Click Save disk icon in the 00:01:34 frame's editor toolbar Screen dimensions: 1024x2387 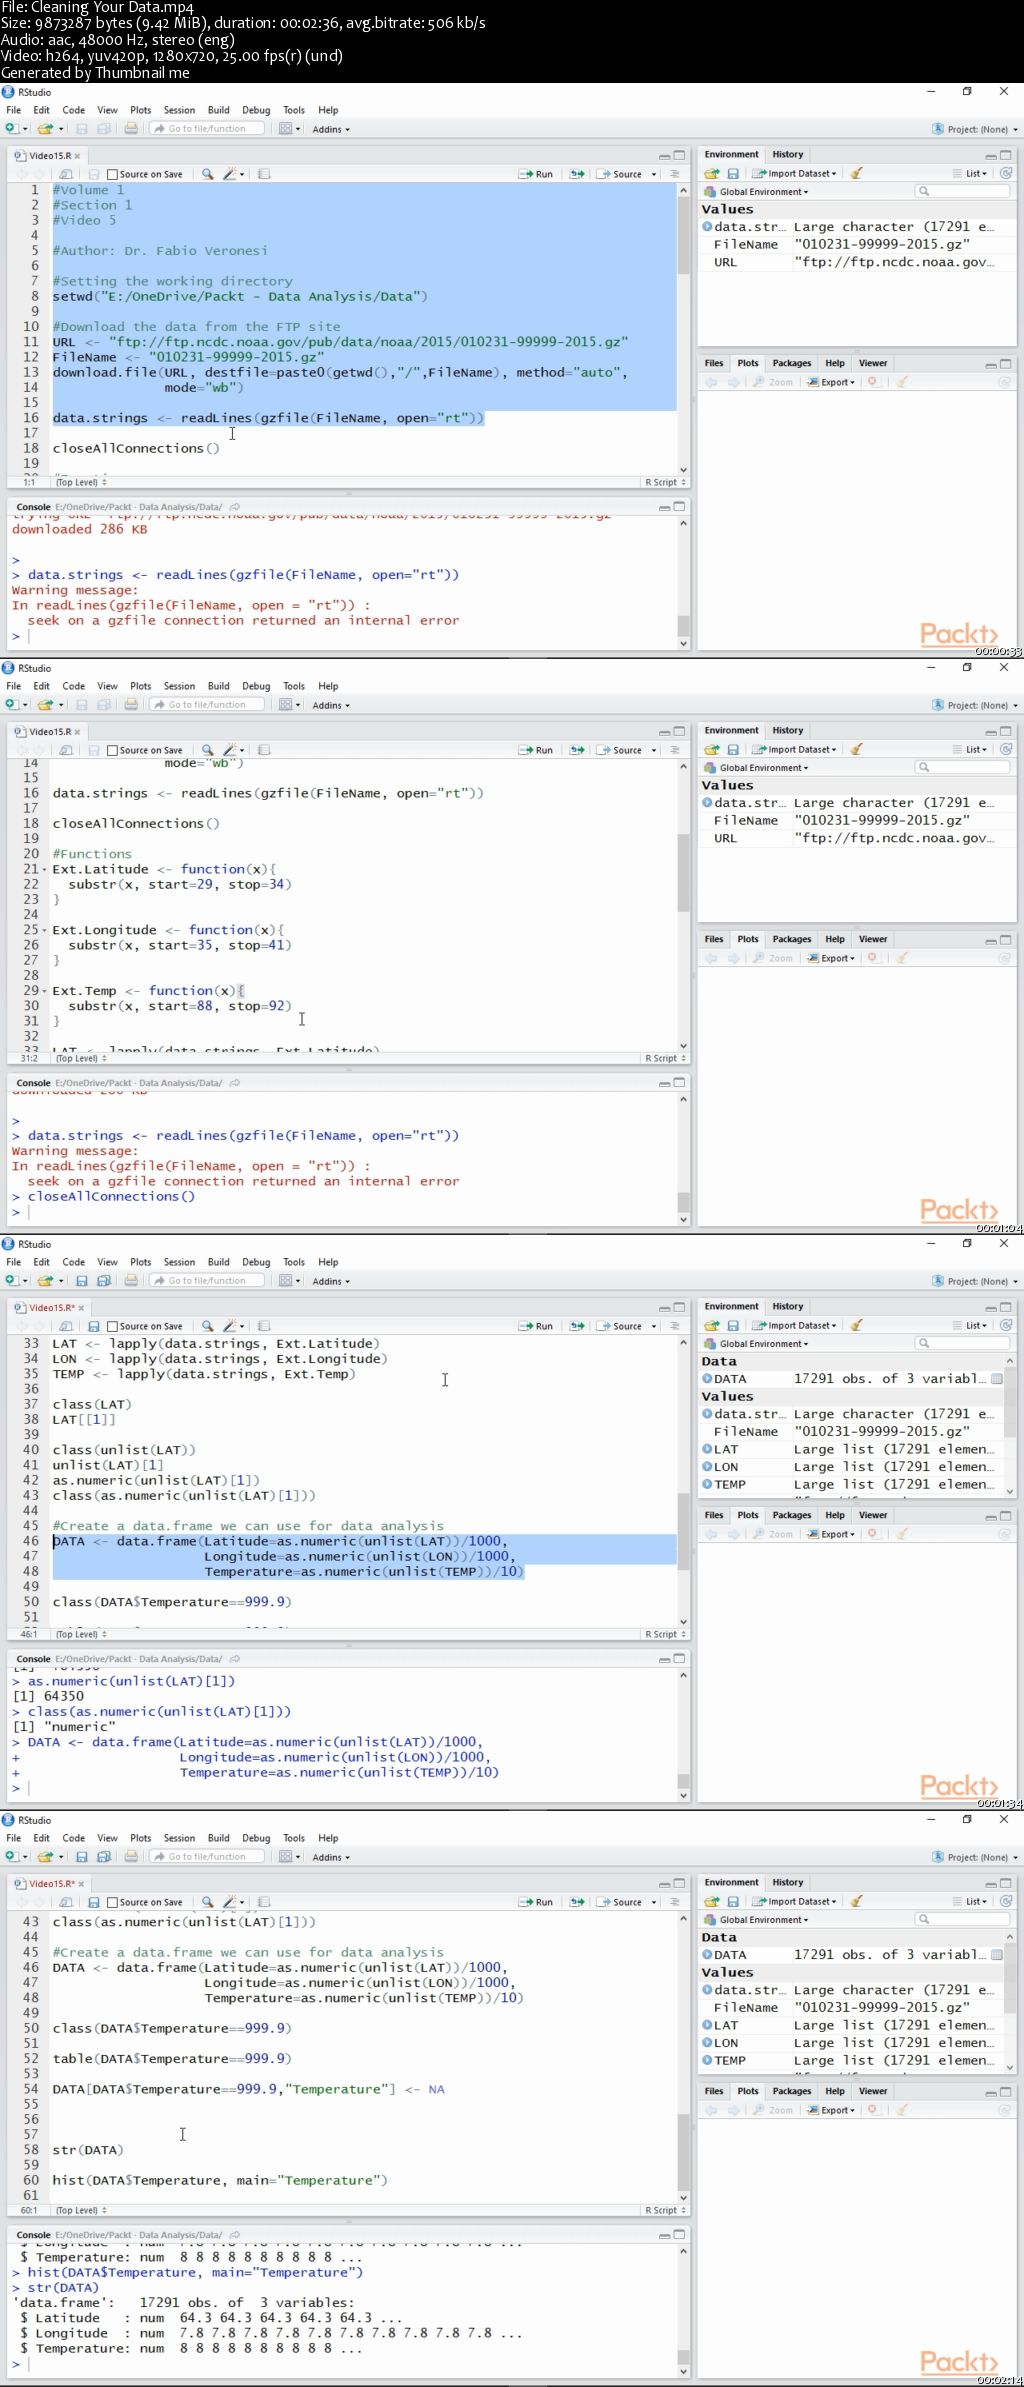click(93, 1326)
